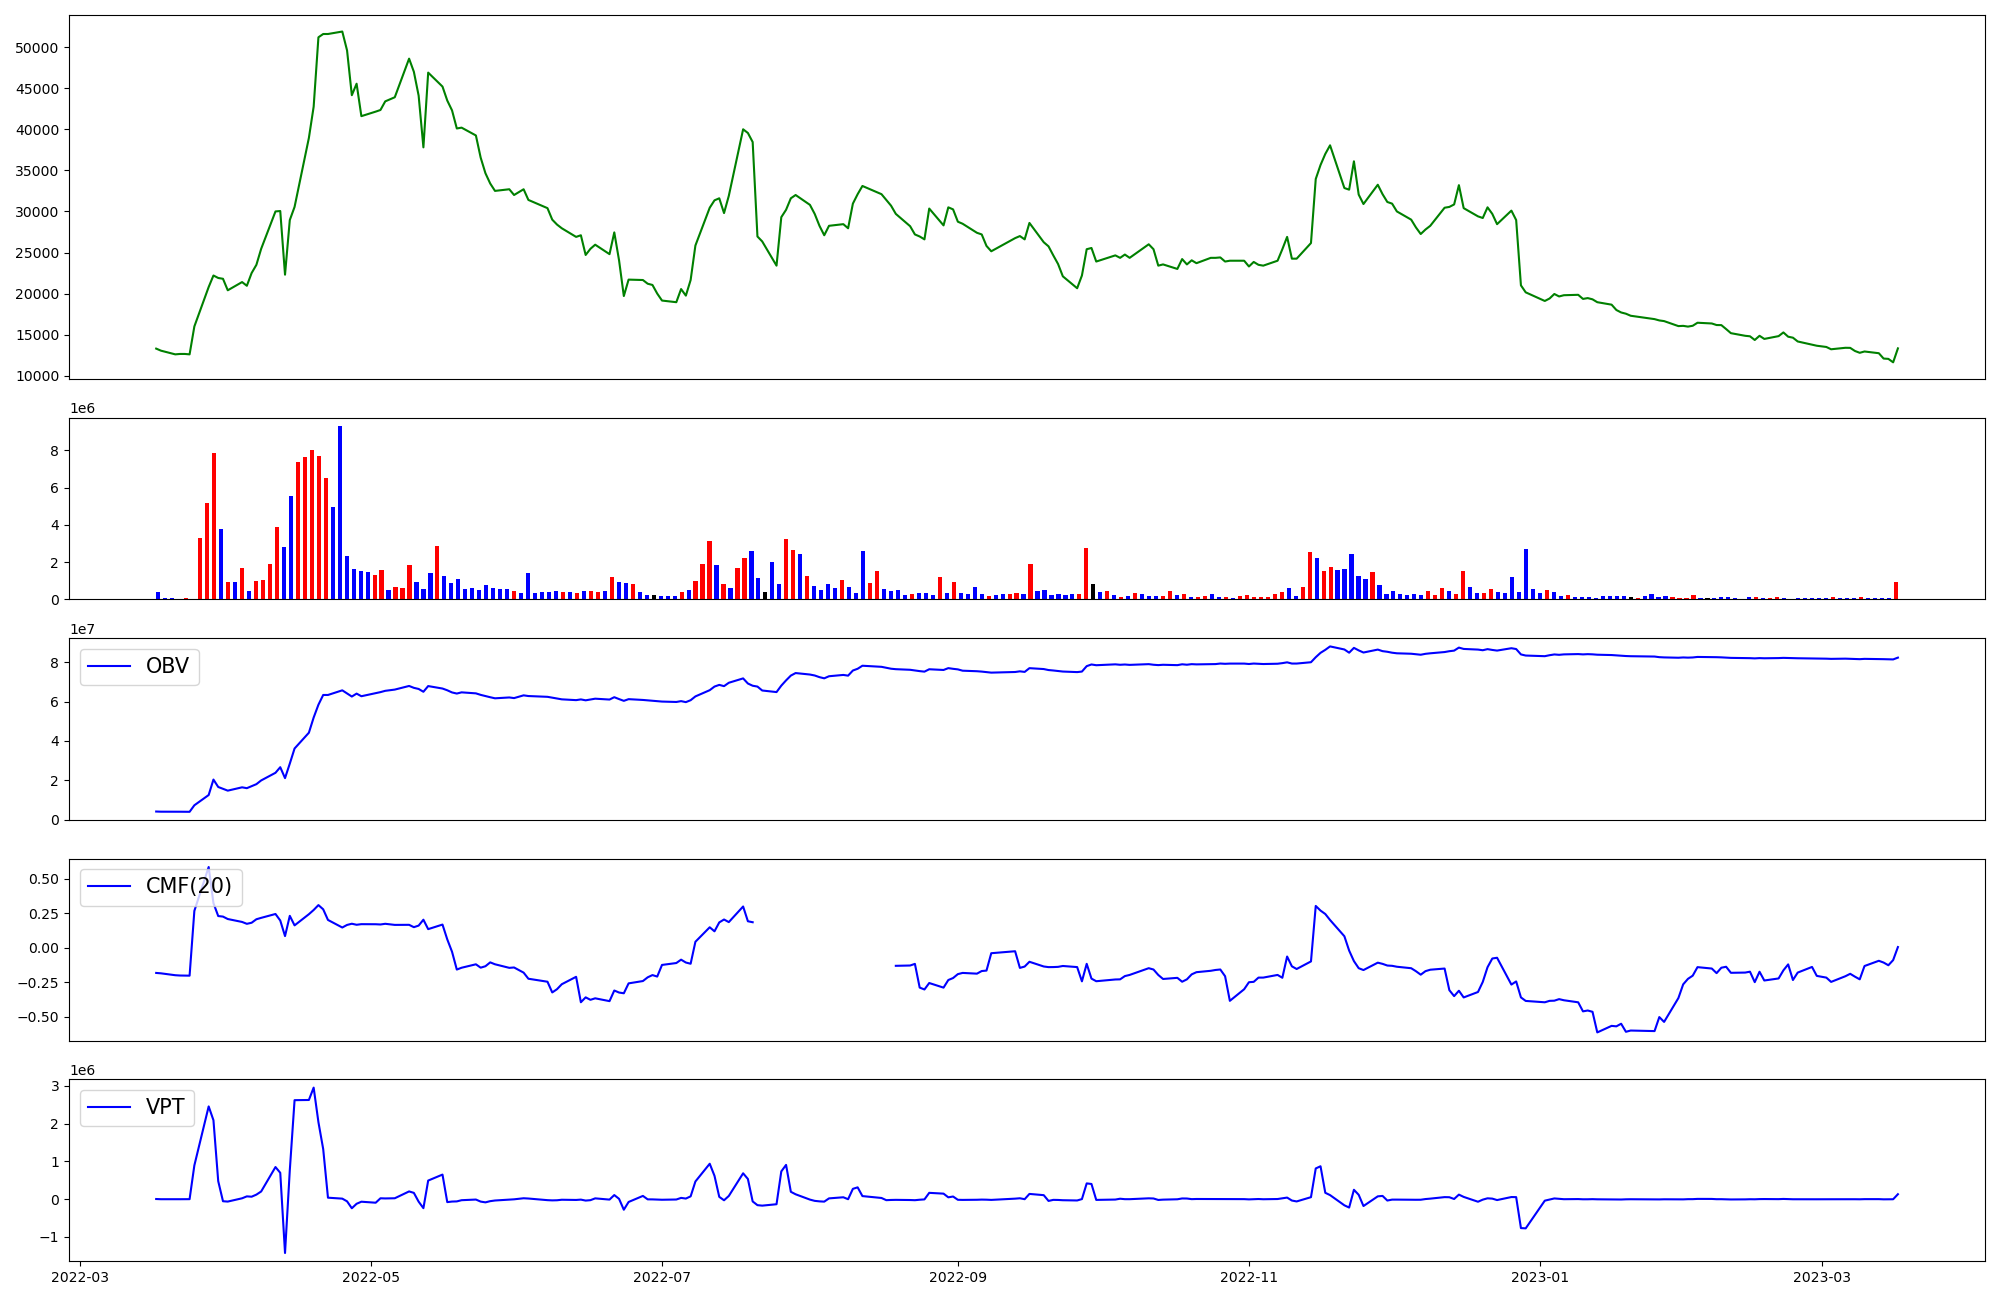Screen dimensions: 2000x1300
Task: Click the CMF(20) legend label
Action: pyautogui.click(x=188, y=886)
